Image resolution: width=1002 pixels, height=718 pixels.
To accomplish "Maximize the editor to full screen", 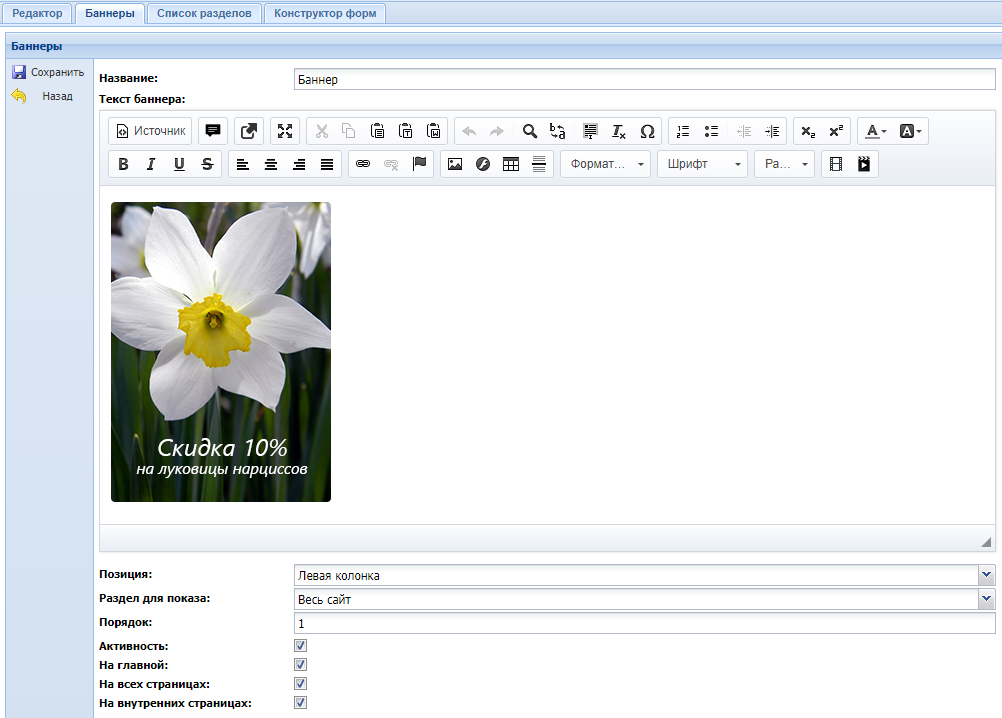I will 285,131.
